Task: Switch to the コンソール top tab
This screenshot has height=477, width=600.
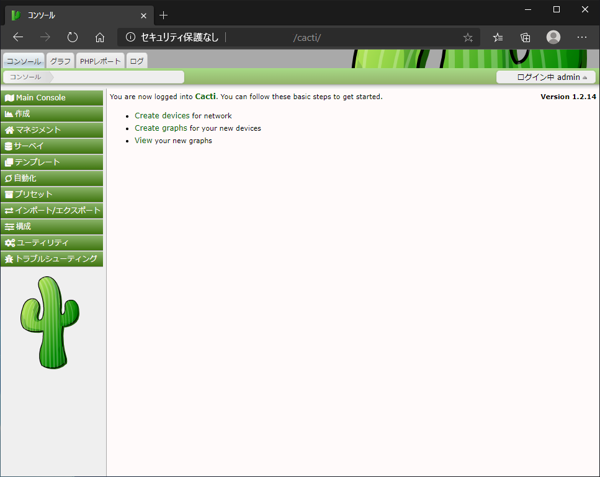Action: [24, 61]
